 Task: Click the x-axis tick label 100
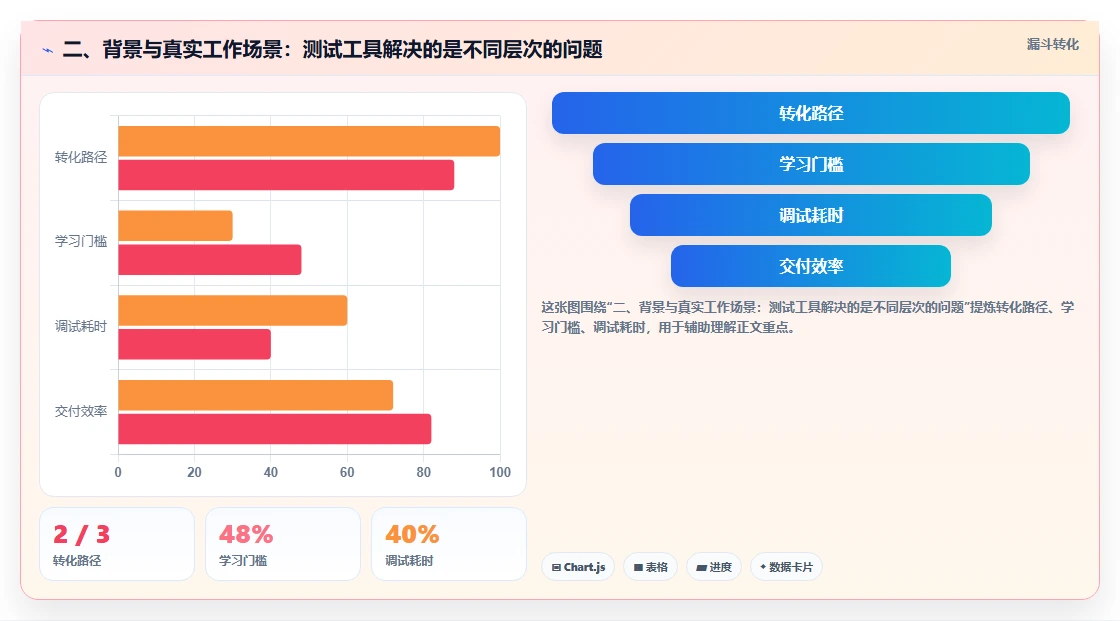tap(500, 472)
